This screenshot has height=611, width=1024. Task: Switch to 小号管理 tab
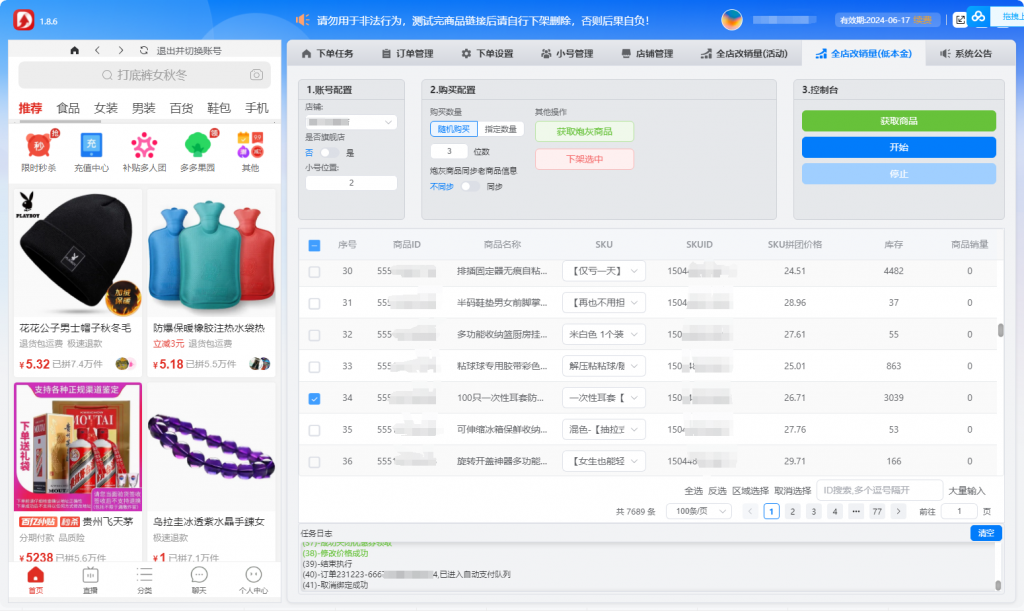click(567, 54)
